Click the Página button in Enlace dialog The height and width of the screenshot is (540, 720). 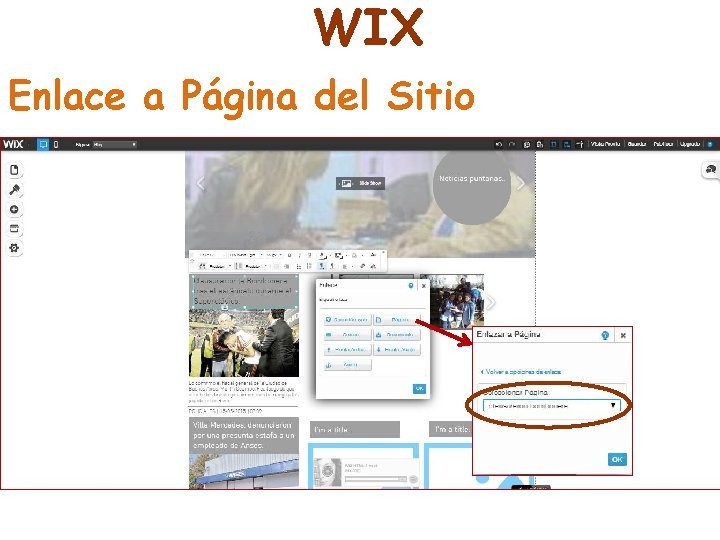coord(396,320)
